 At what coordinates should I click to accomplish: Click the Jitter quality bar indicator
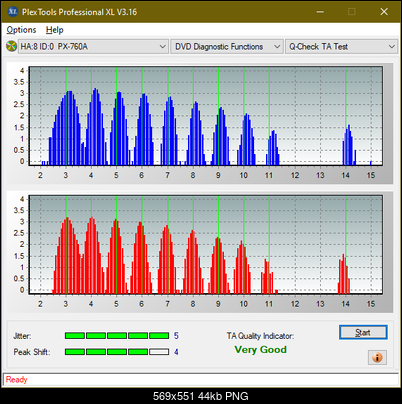click(x=117, y=335)
